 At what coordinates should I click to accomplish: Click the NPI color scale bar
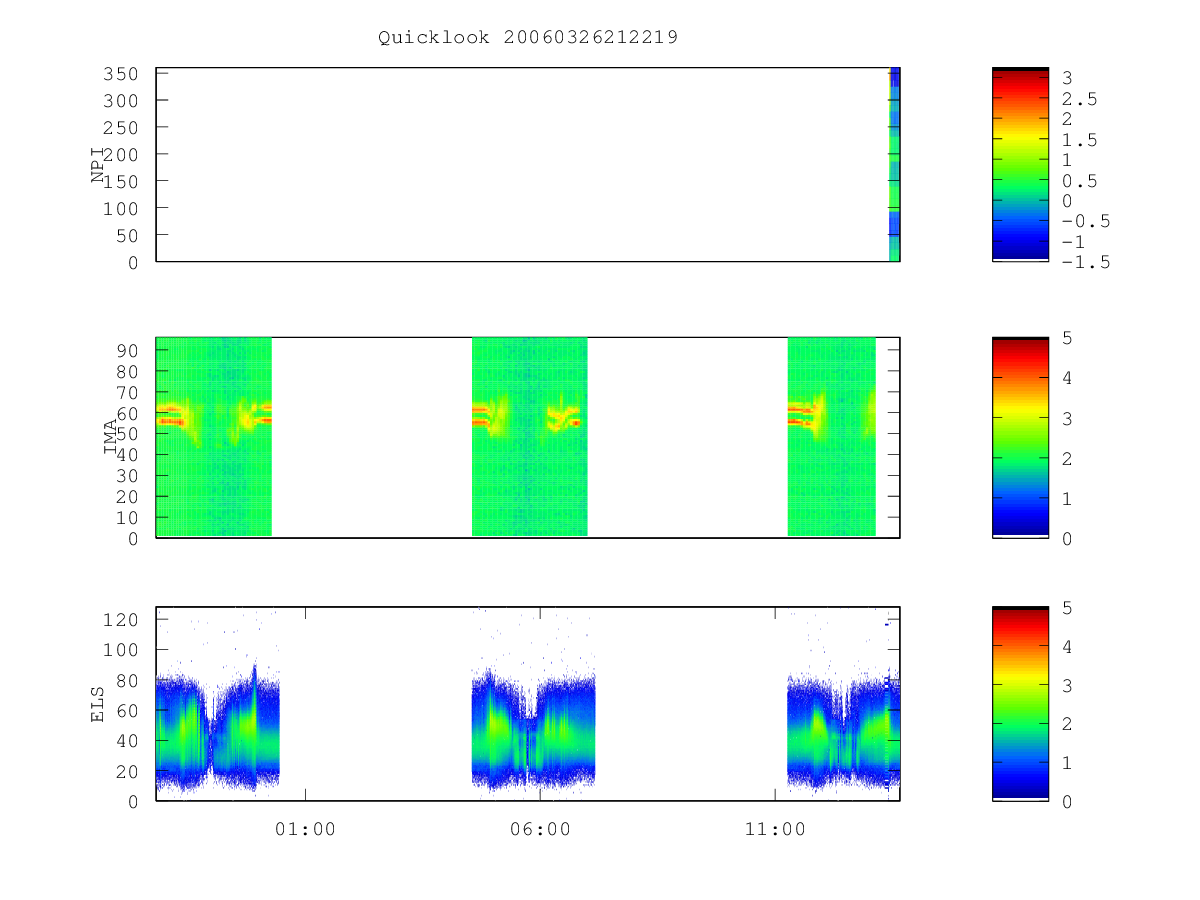click(x=1020, y=164)
